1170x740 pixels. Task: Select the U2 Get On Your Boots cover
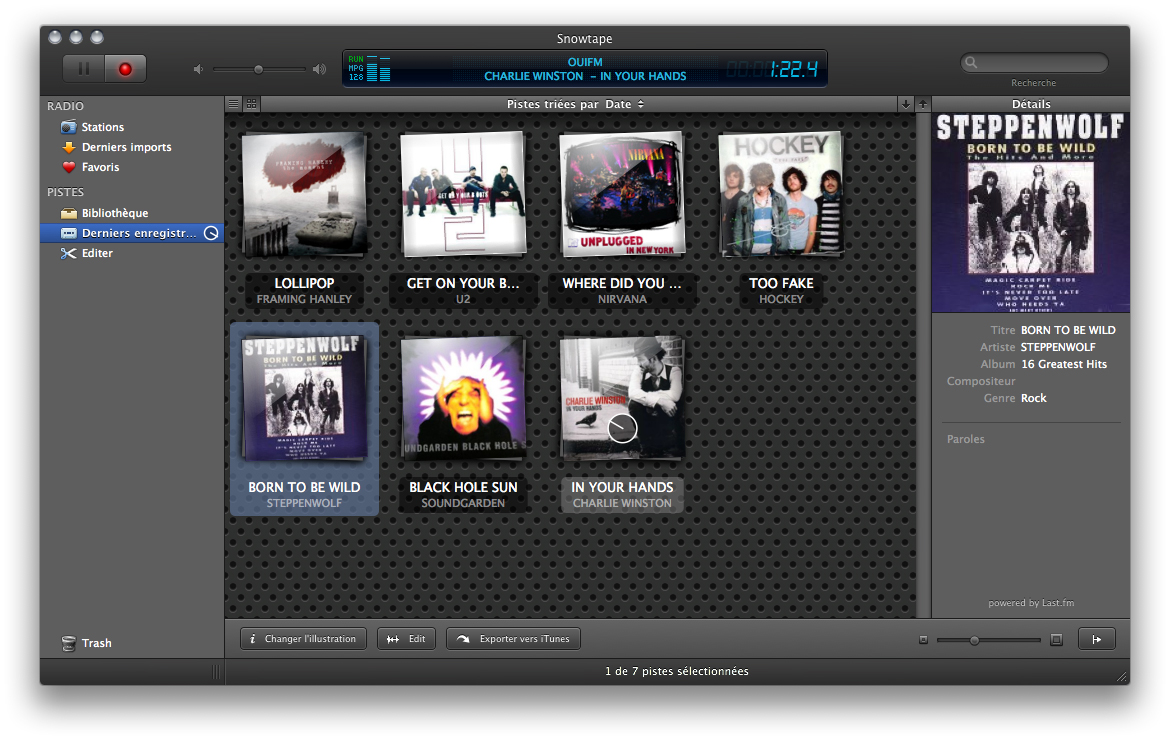tap(463, 194)
